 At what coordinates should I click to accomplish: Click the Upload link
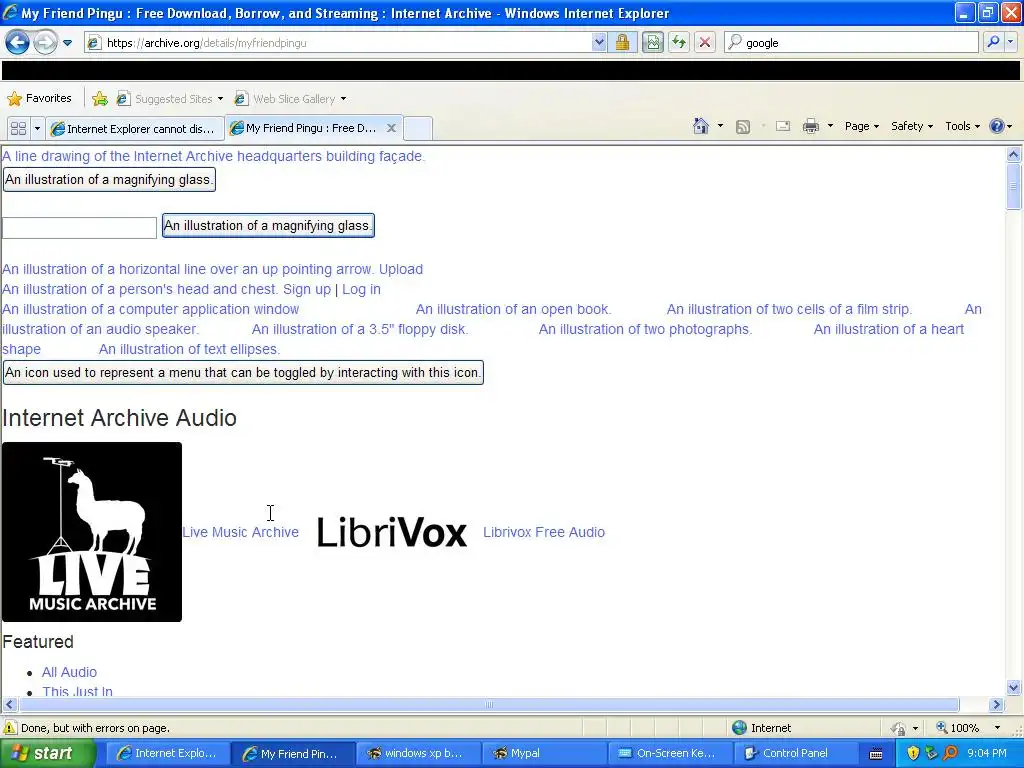[x=401, y=269]
